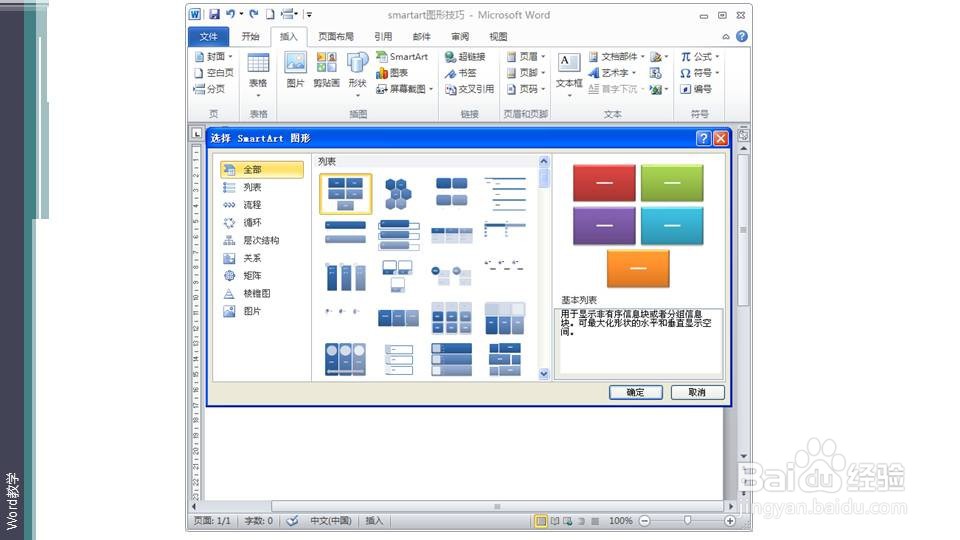The image size is (960, 540).
Task: Click the zoom slider handle
Action: click(x=688, y=520)
